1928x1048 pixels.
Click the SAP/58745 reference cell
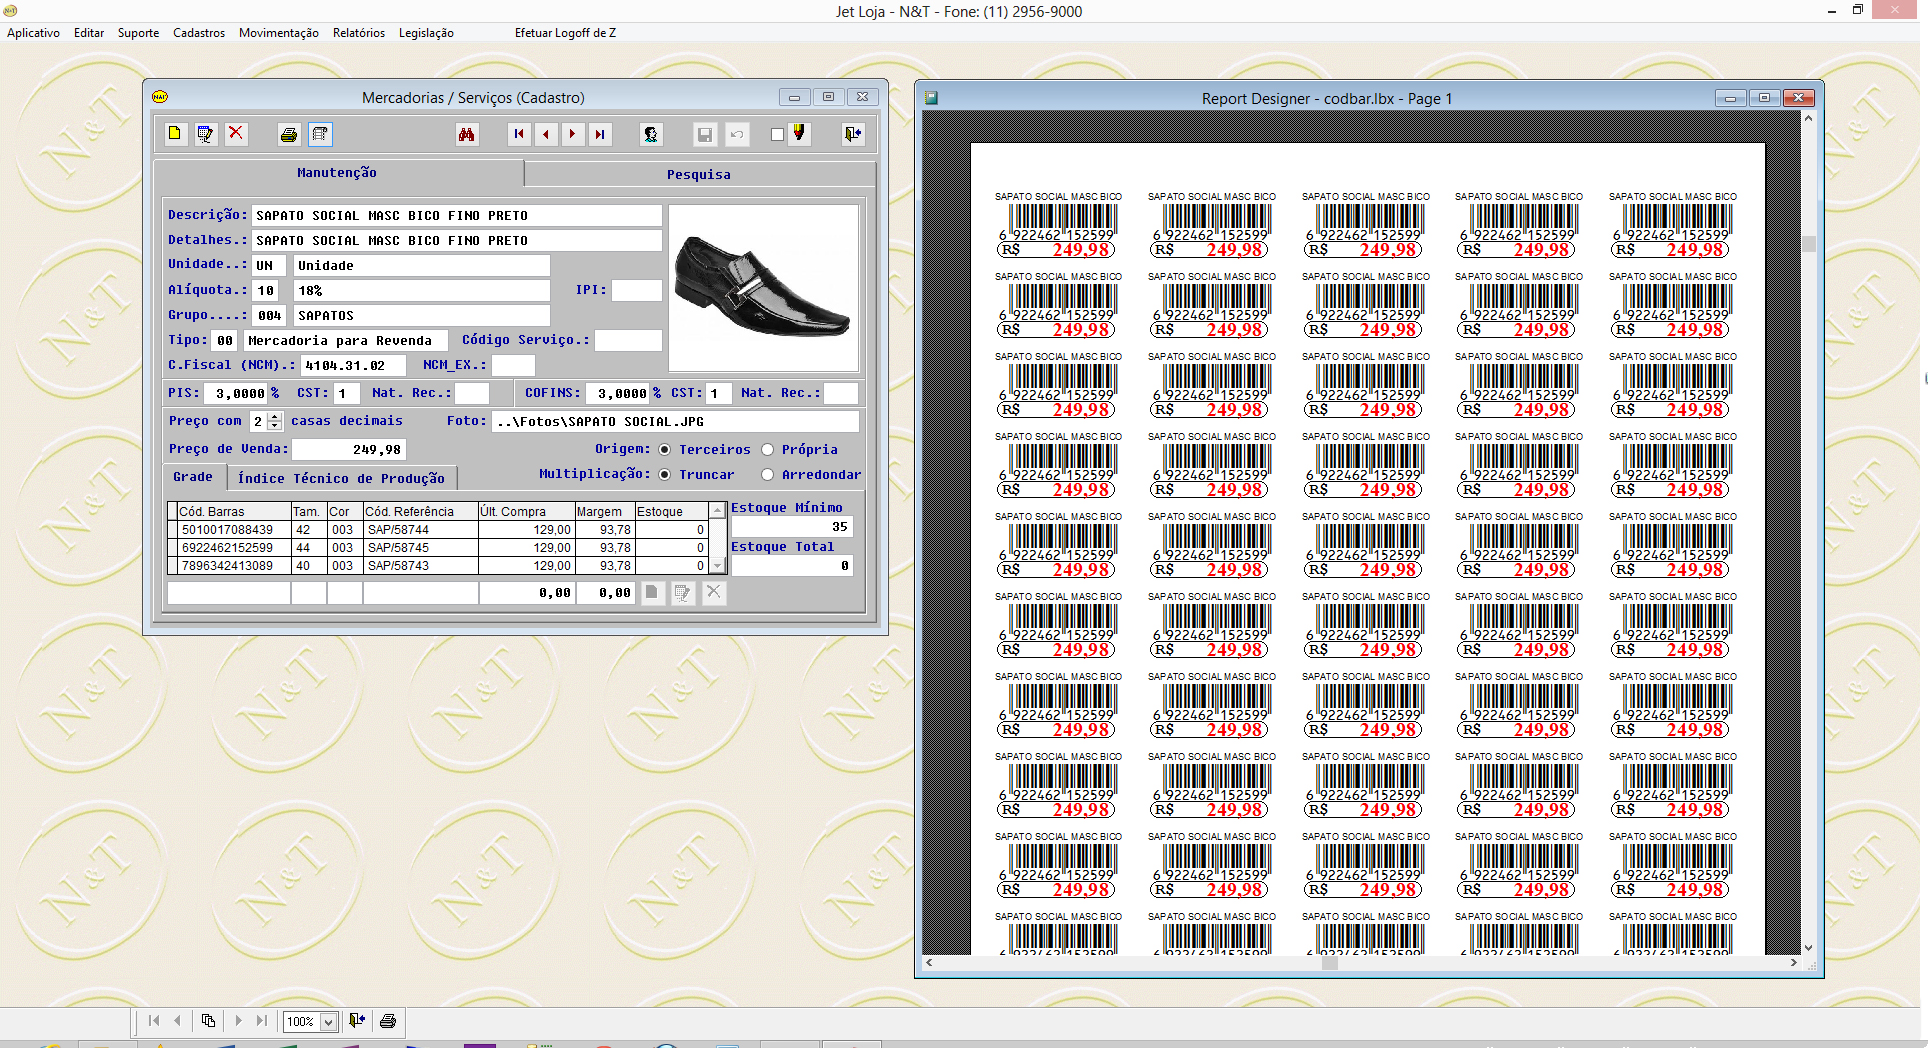(420, 548)
